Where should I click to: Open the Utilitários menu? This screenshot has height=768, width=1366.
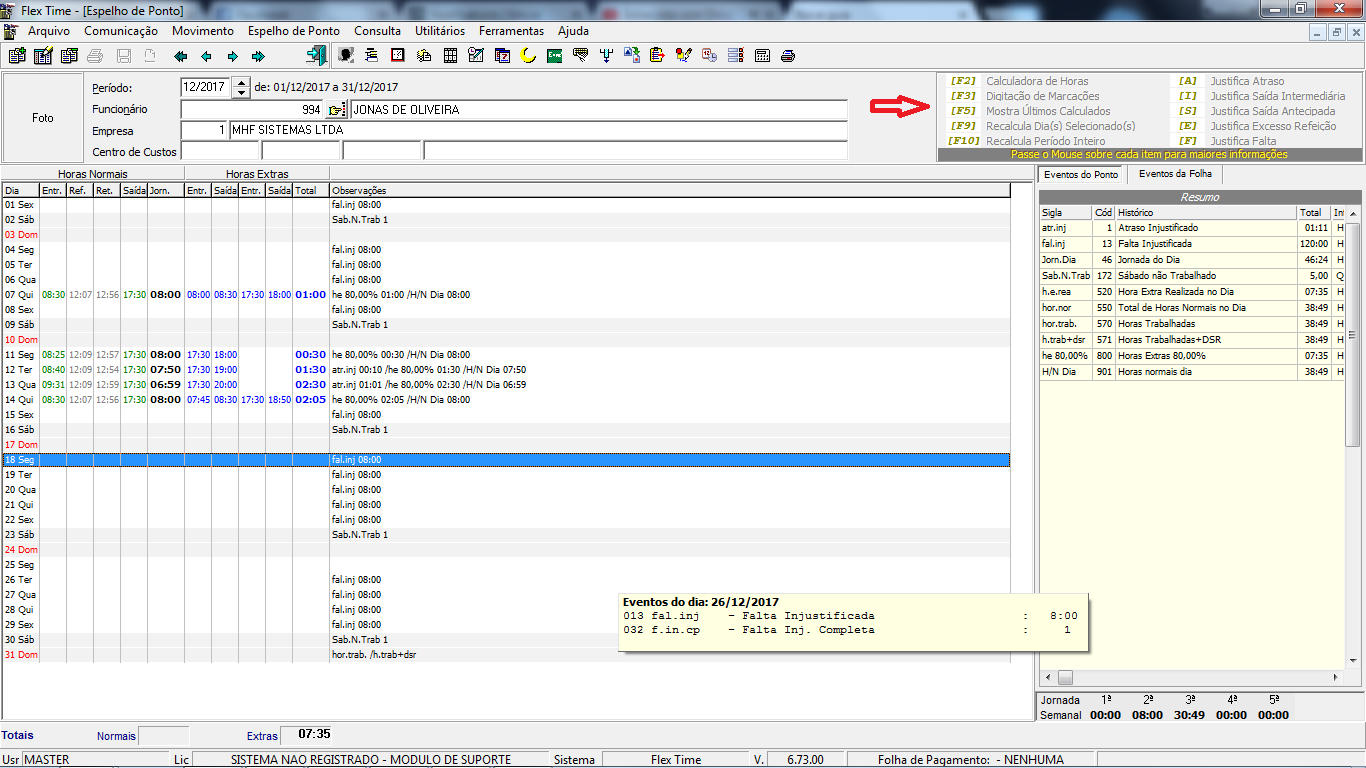click(441, 31)
